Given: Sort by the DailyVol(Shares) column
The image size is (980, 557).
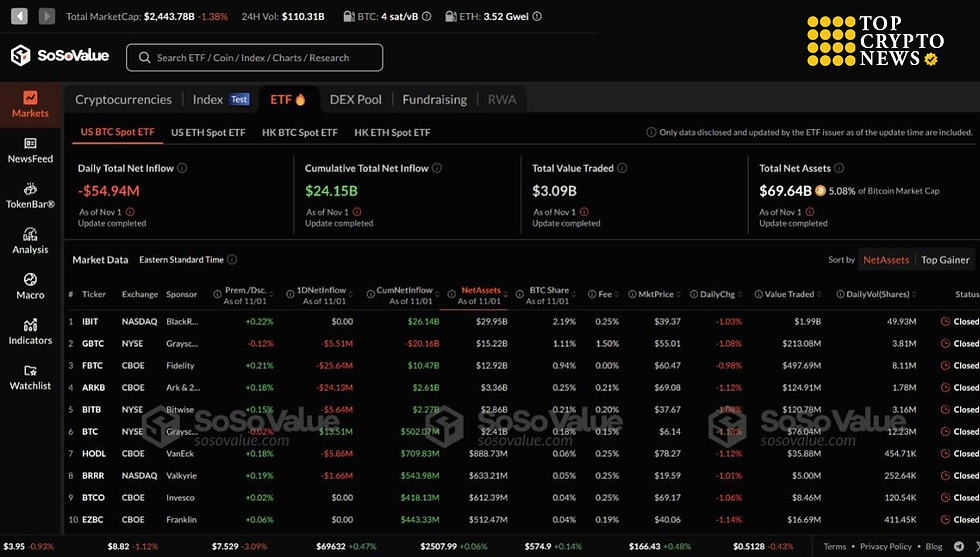Looking at the screenshot, I should coord(878,294).
